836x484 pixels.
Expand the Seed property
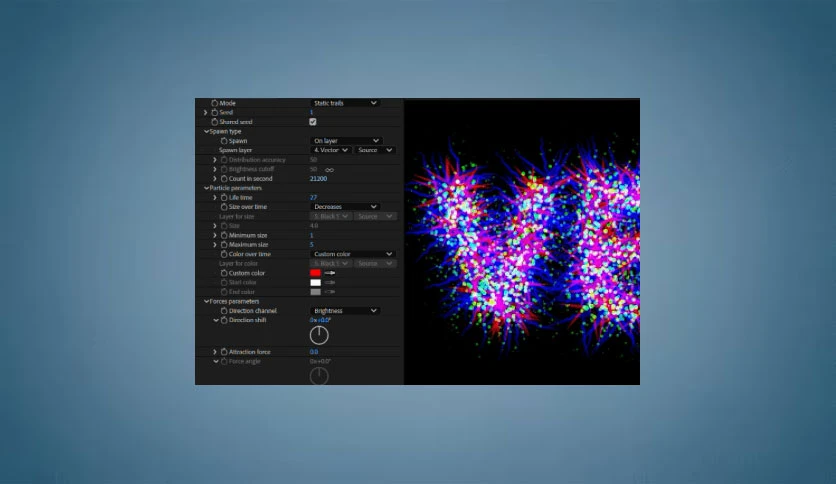(206, 112)
